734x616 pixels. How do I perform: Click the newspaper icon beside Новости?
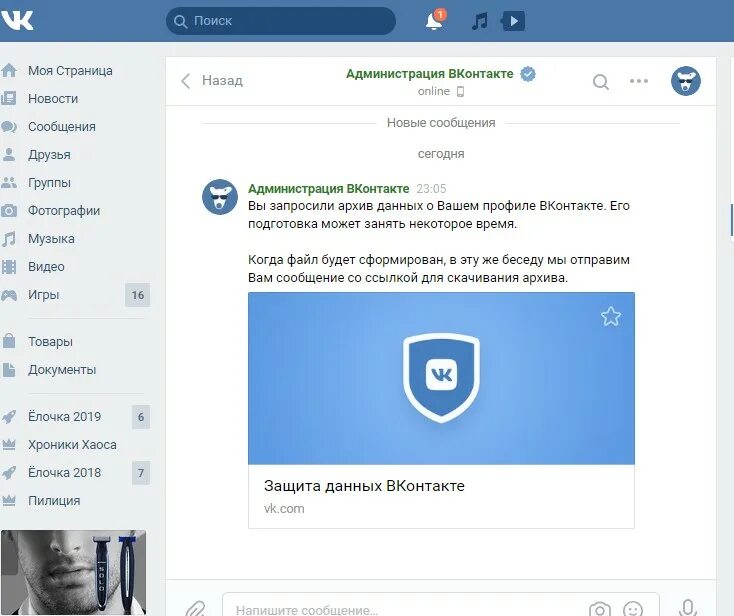click(x=9, y=98)
